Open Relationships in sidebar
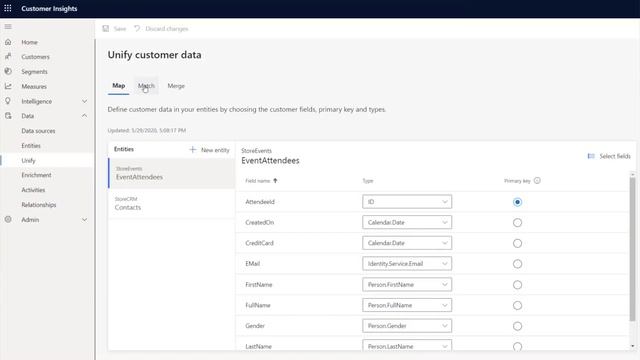The height and width of the screenshot is (360, 640). (x=39, y=205)
